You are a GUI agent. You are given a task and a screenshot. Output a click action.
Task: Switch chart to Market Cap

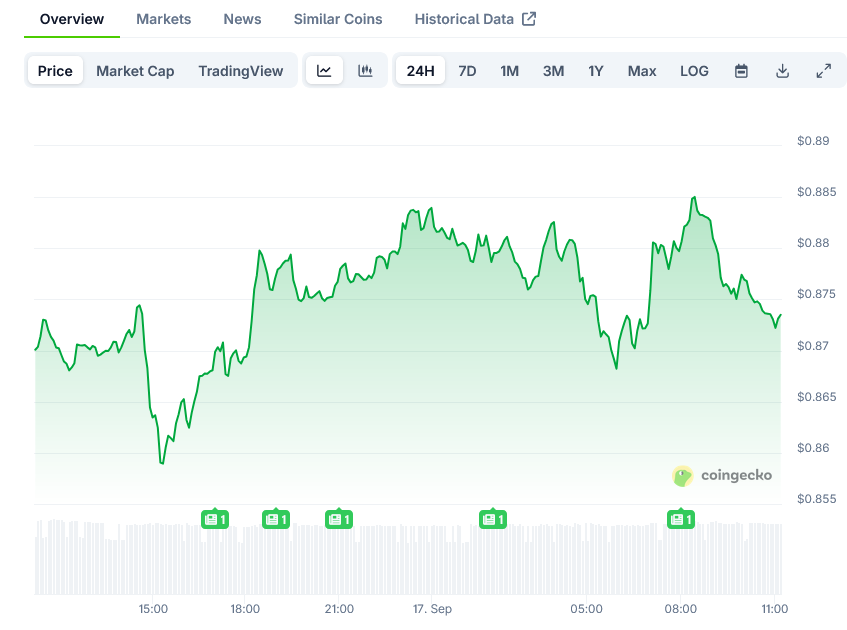135,71
